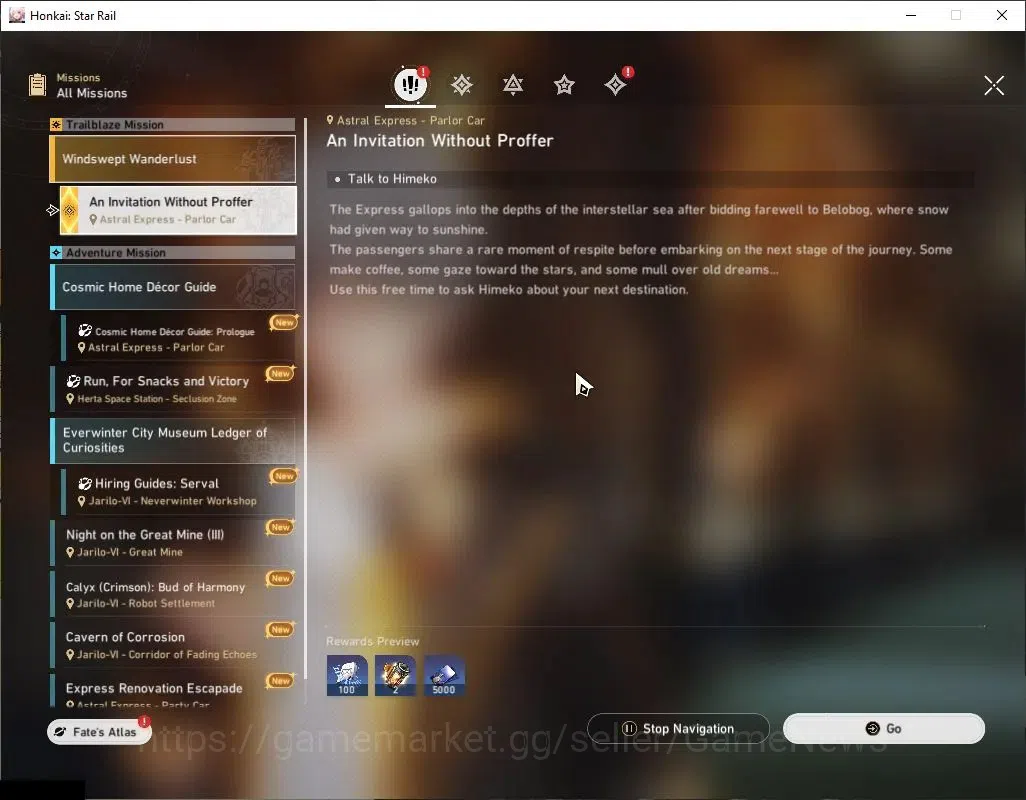Click the Trailblaze Mission section header icon
The width and height of the screenshot is (1026, 800).
(x=56, y=124)
